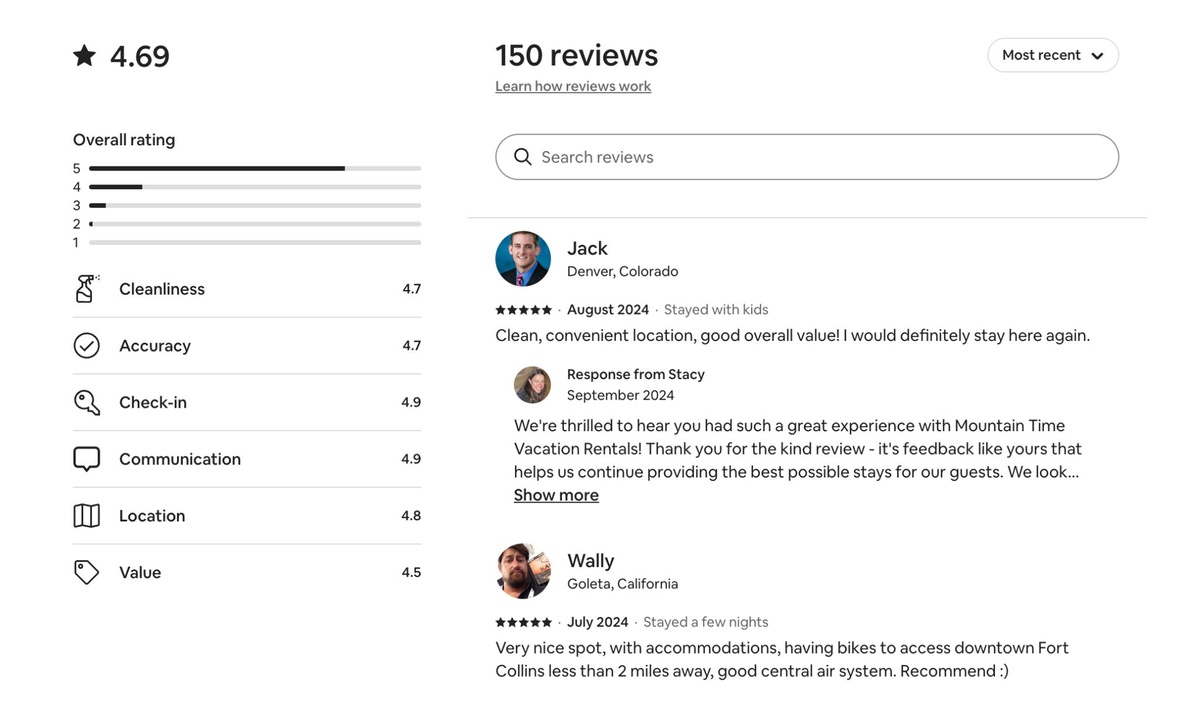Click the Accuracy checkmark circle icon
Screen dimensions: 1200x720
click(x=87, y=346)
